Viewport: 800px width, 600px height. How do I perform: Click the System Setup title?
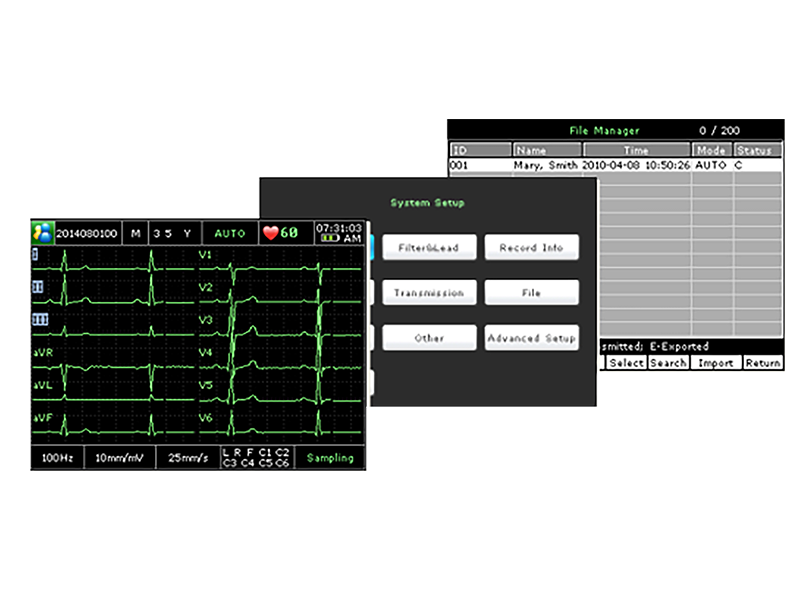(428, 203)
